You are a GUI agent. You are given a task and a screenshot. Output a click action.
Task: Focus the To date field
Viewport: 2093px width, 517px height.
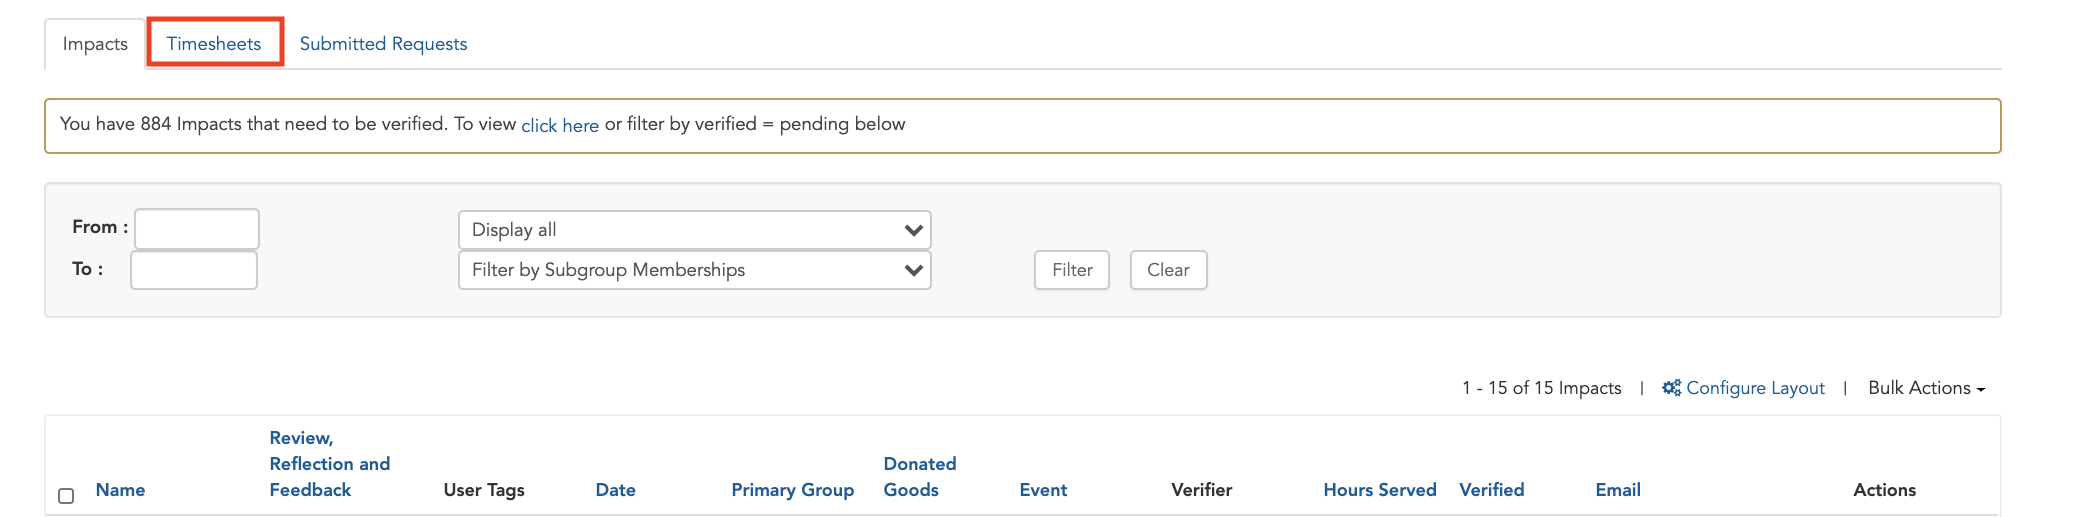[x=194, y=270]
